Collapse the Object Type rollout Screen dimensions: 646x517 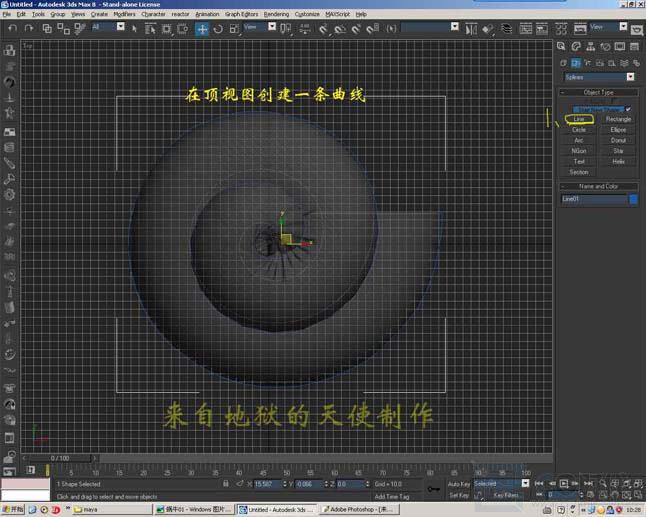point(599,92)
